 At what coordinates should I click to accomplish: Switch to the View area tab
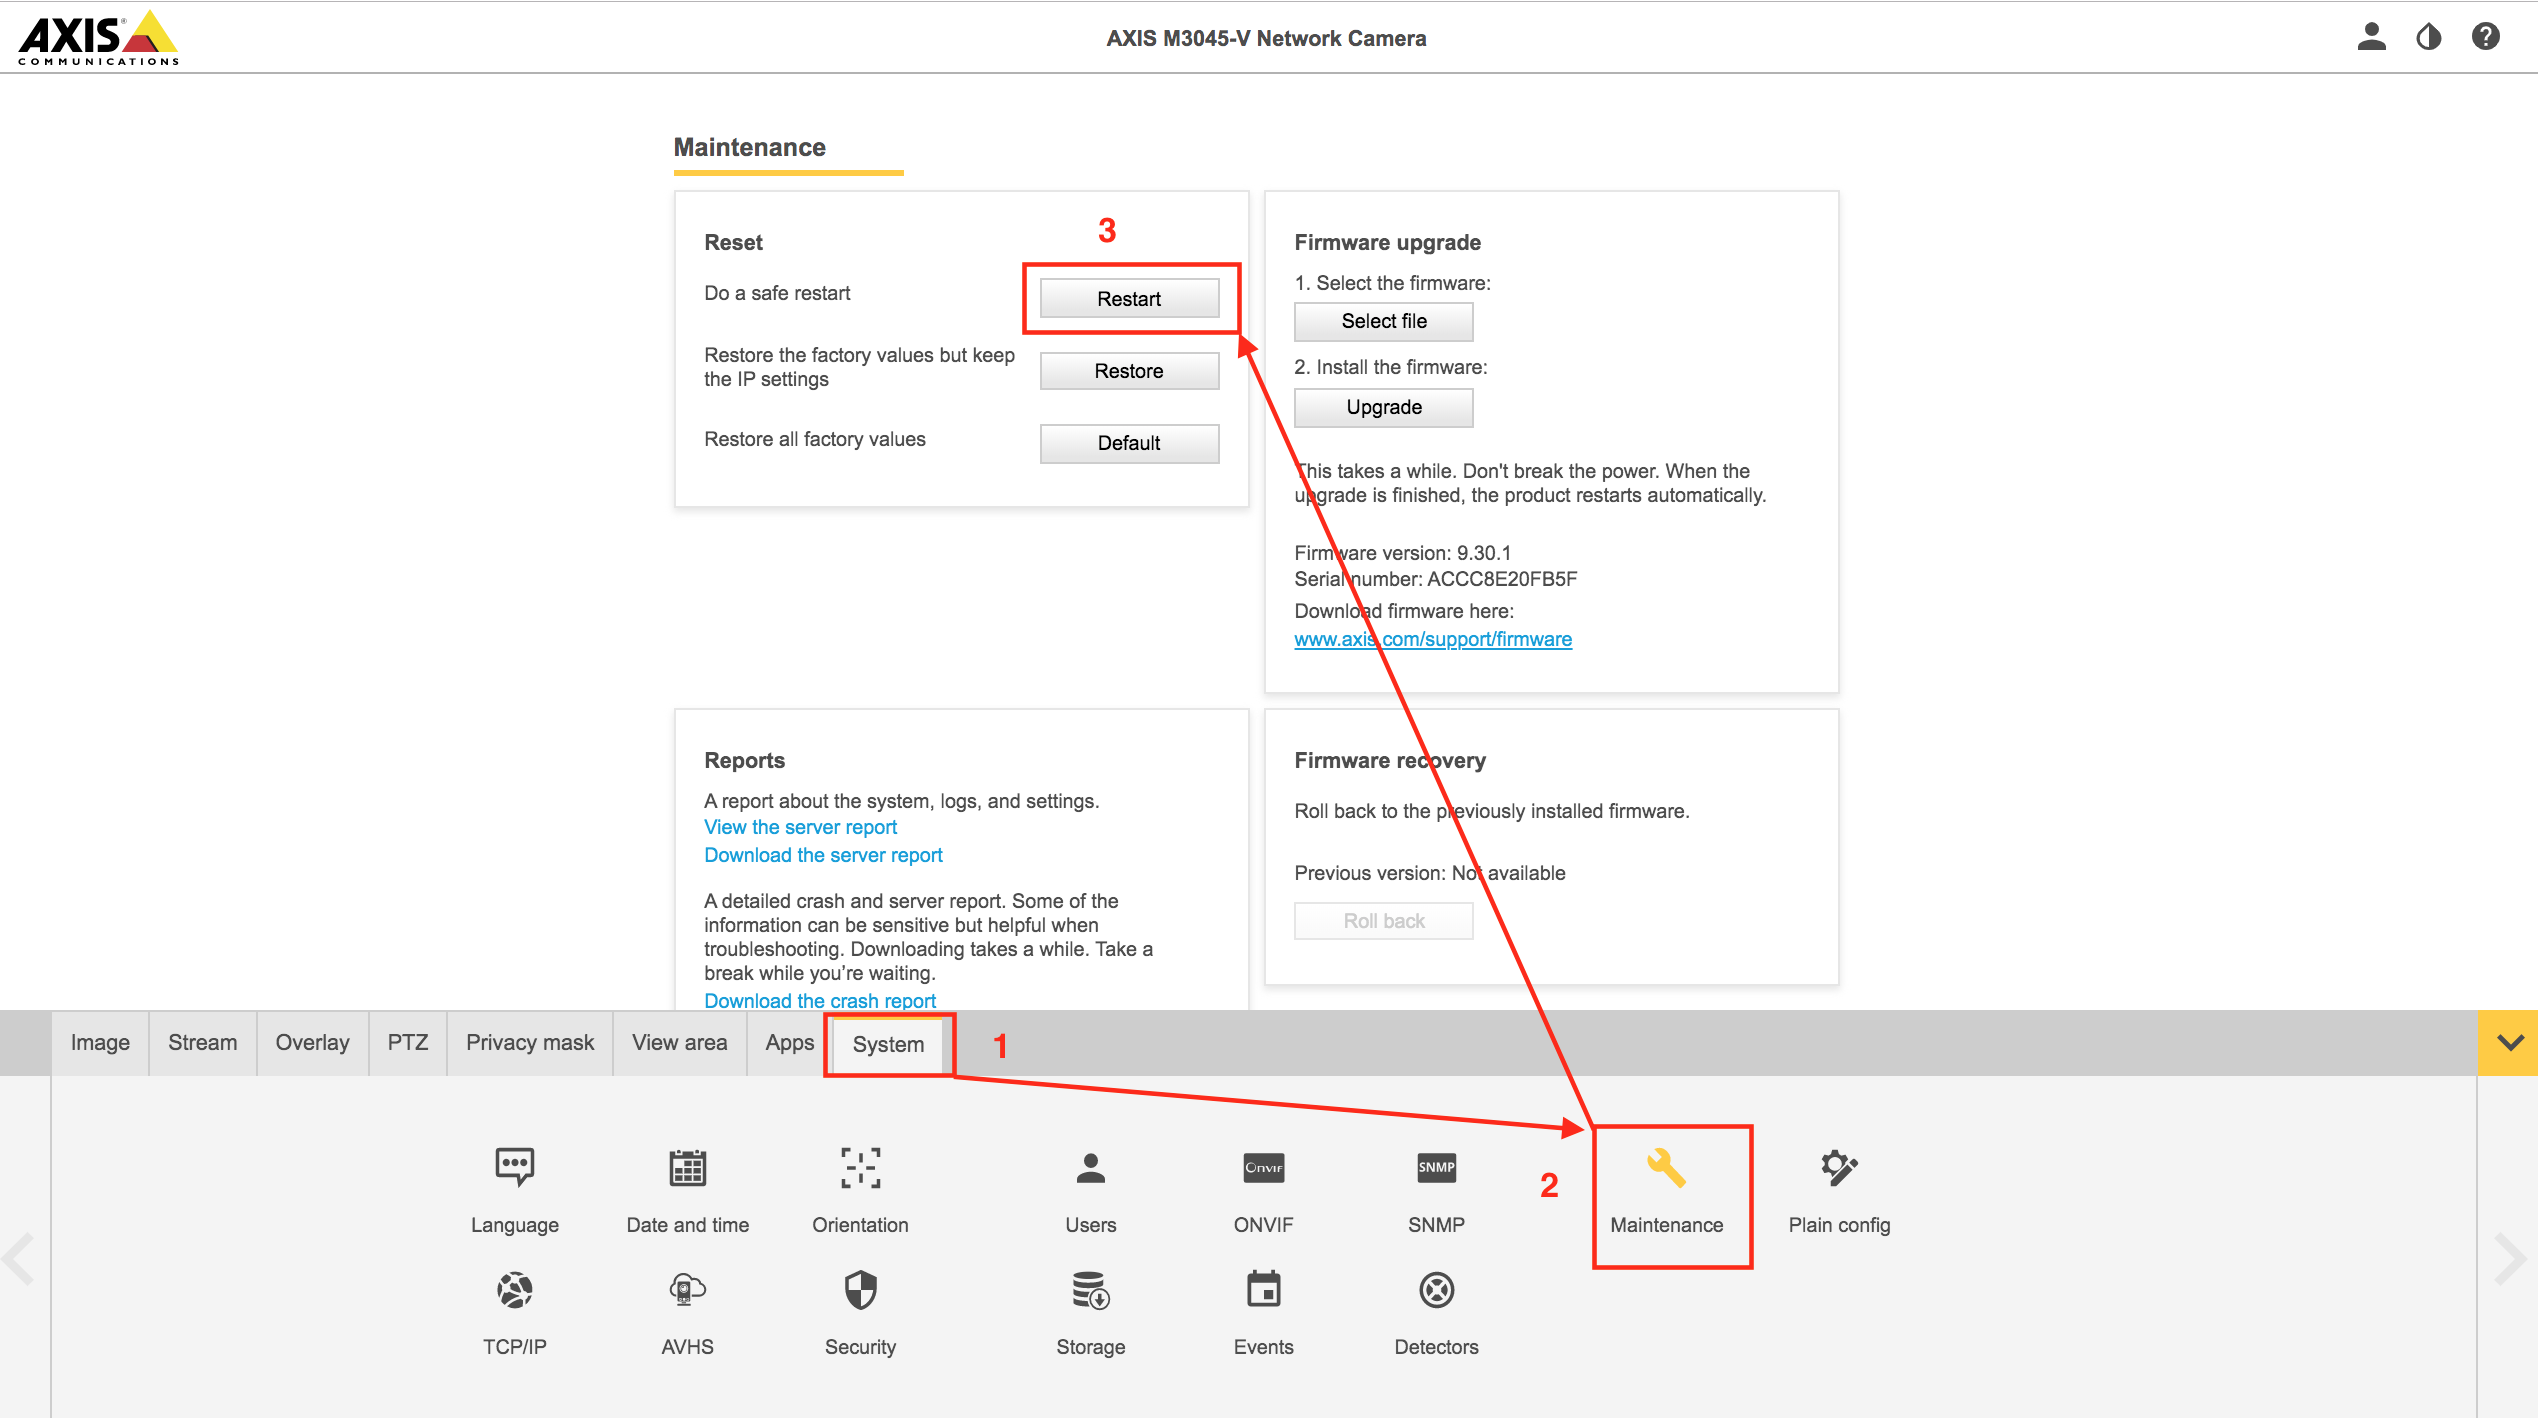(x=680, y=1043)
